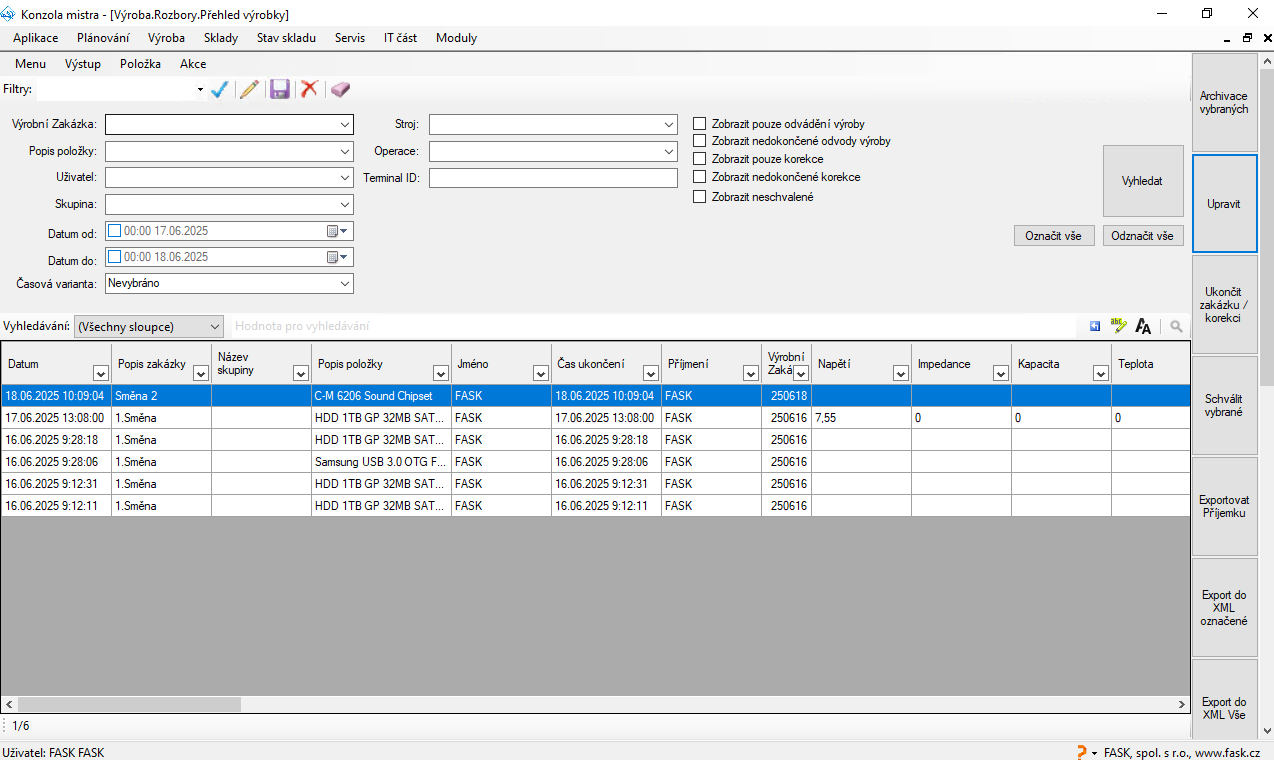The height and width of the screenshot is (760, 1274).
Task: Click the 'Označit vše' button
Action: [x=1054, y=236]
